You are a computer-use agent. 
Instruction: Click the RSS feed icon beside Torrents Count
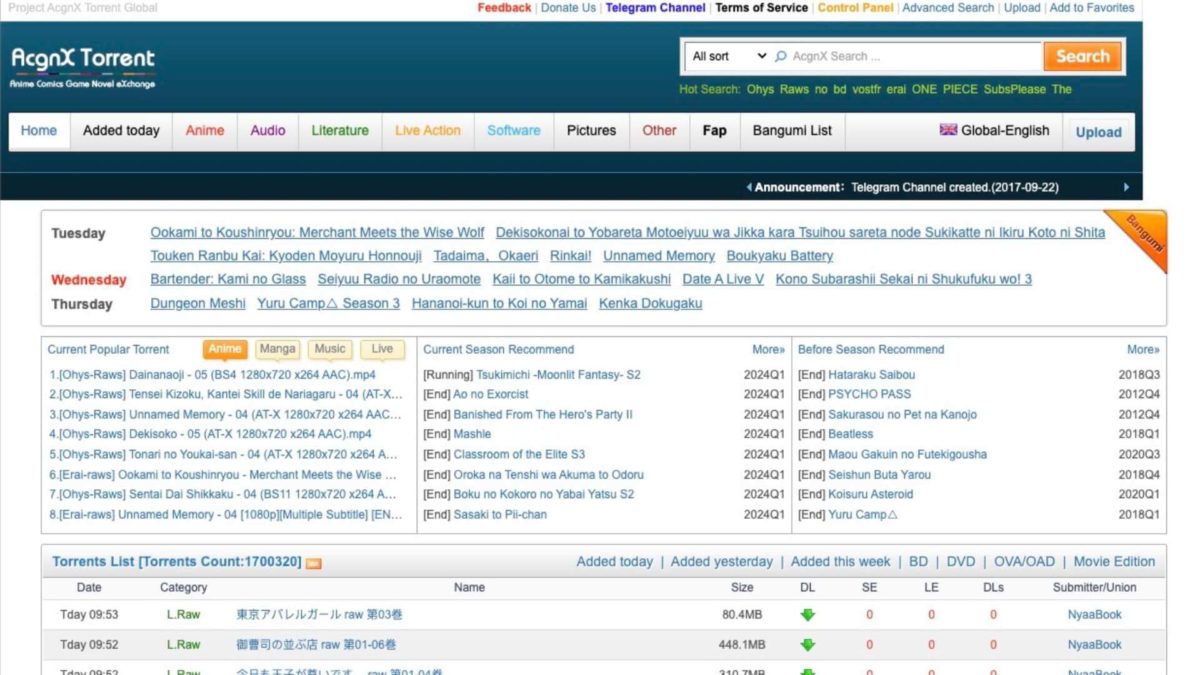click(x=314, y=563)
